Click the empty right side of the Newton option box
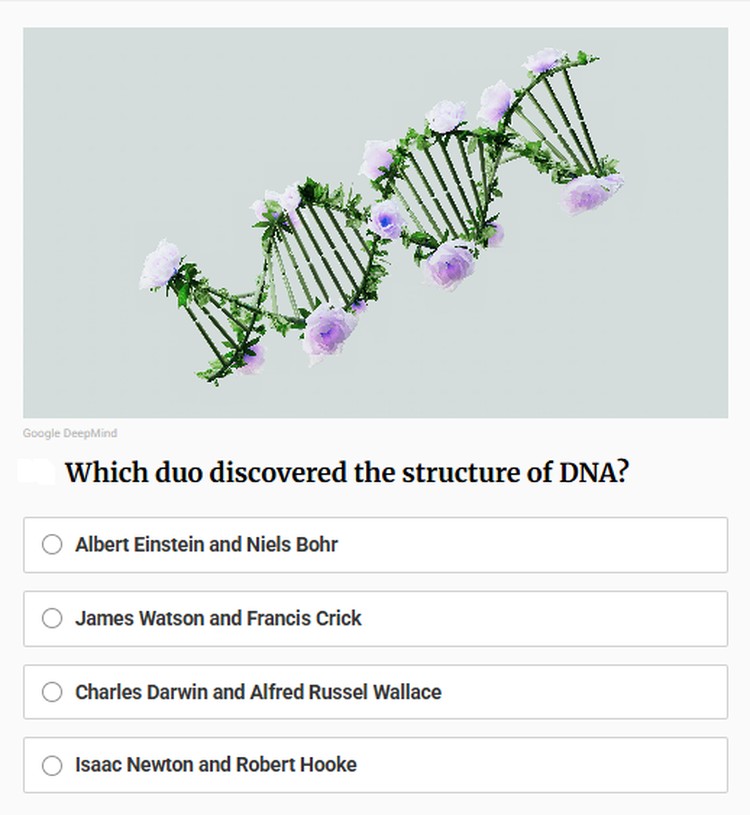 [x=600, y=765]
